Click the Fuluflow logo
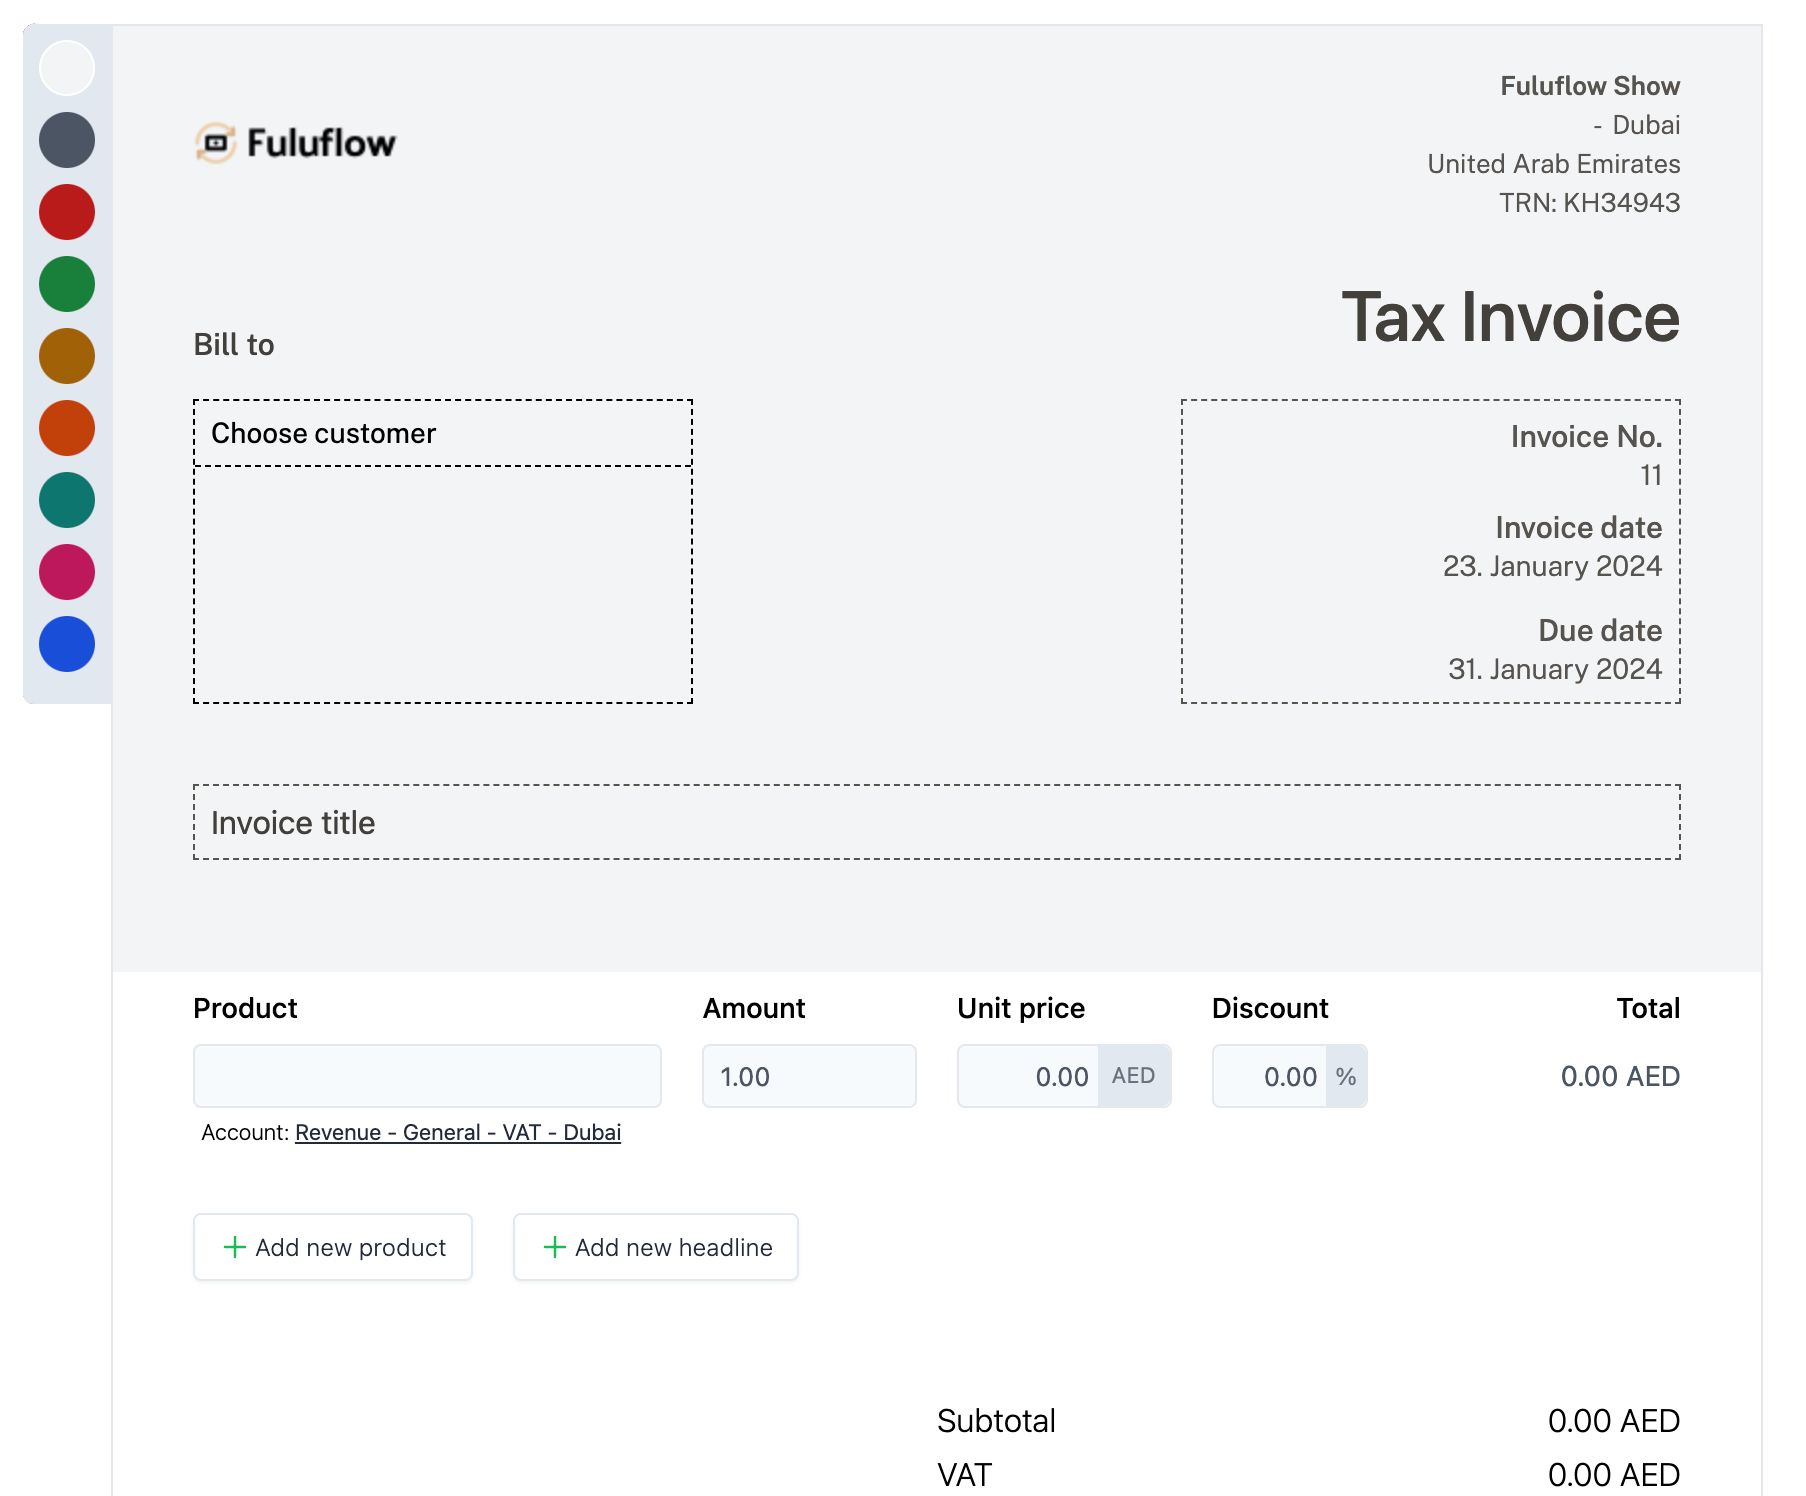This screenshot has width=1806, height=1496. 296,143
